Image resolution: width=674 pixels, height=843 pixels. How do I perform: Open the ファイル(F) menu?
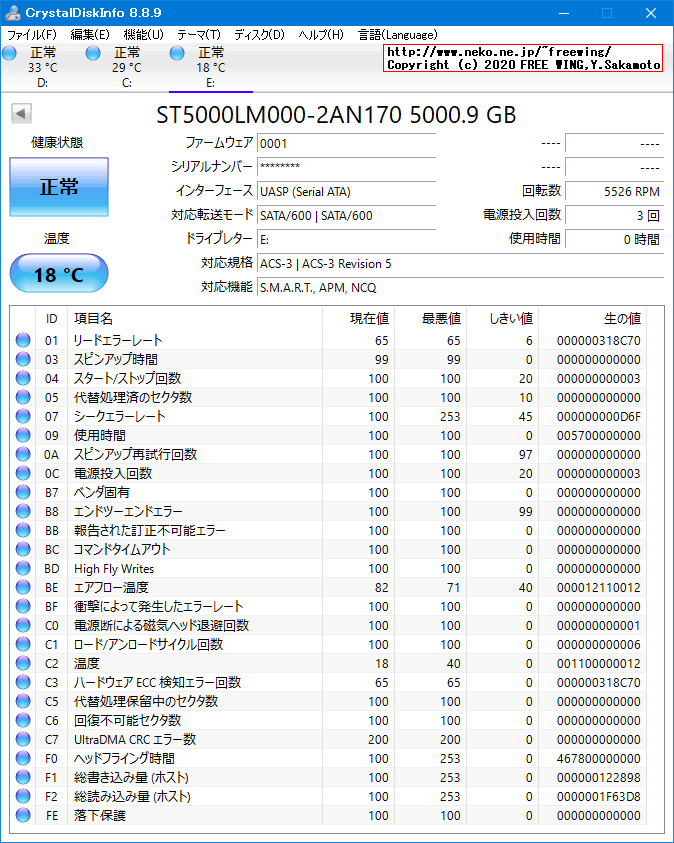click(32, 35)
